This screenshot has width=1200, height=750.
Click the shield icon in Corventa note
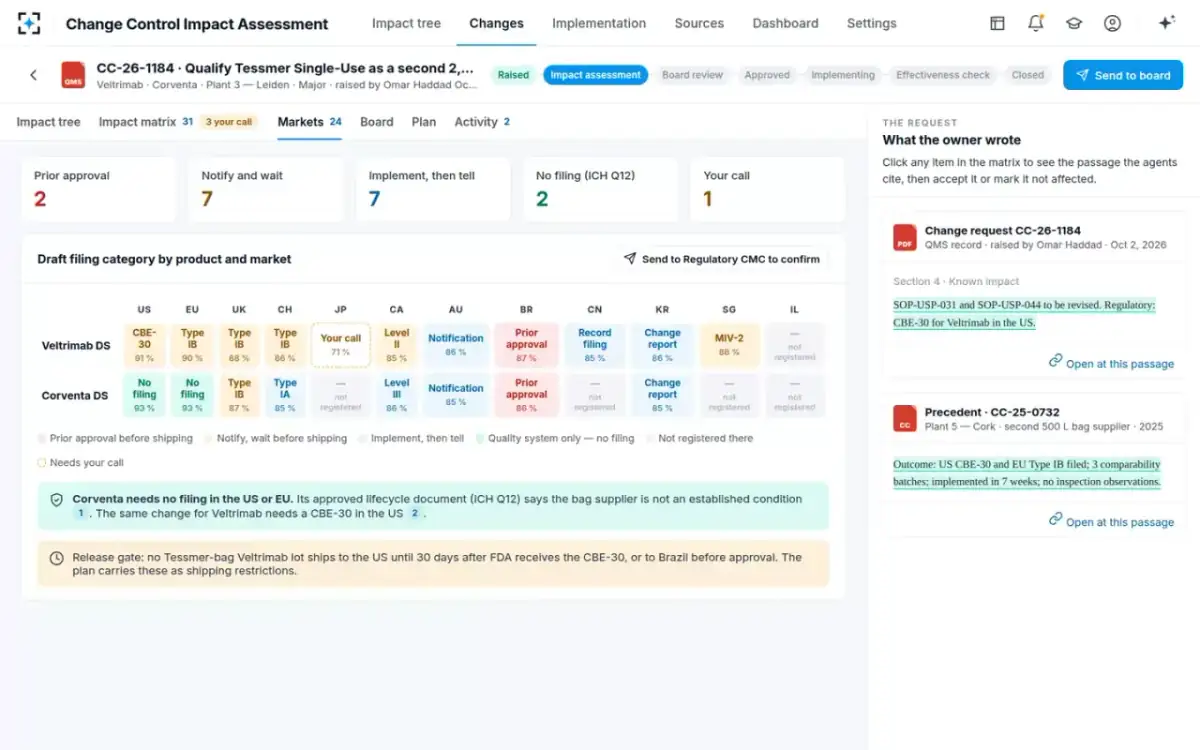click(57, 499)
